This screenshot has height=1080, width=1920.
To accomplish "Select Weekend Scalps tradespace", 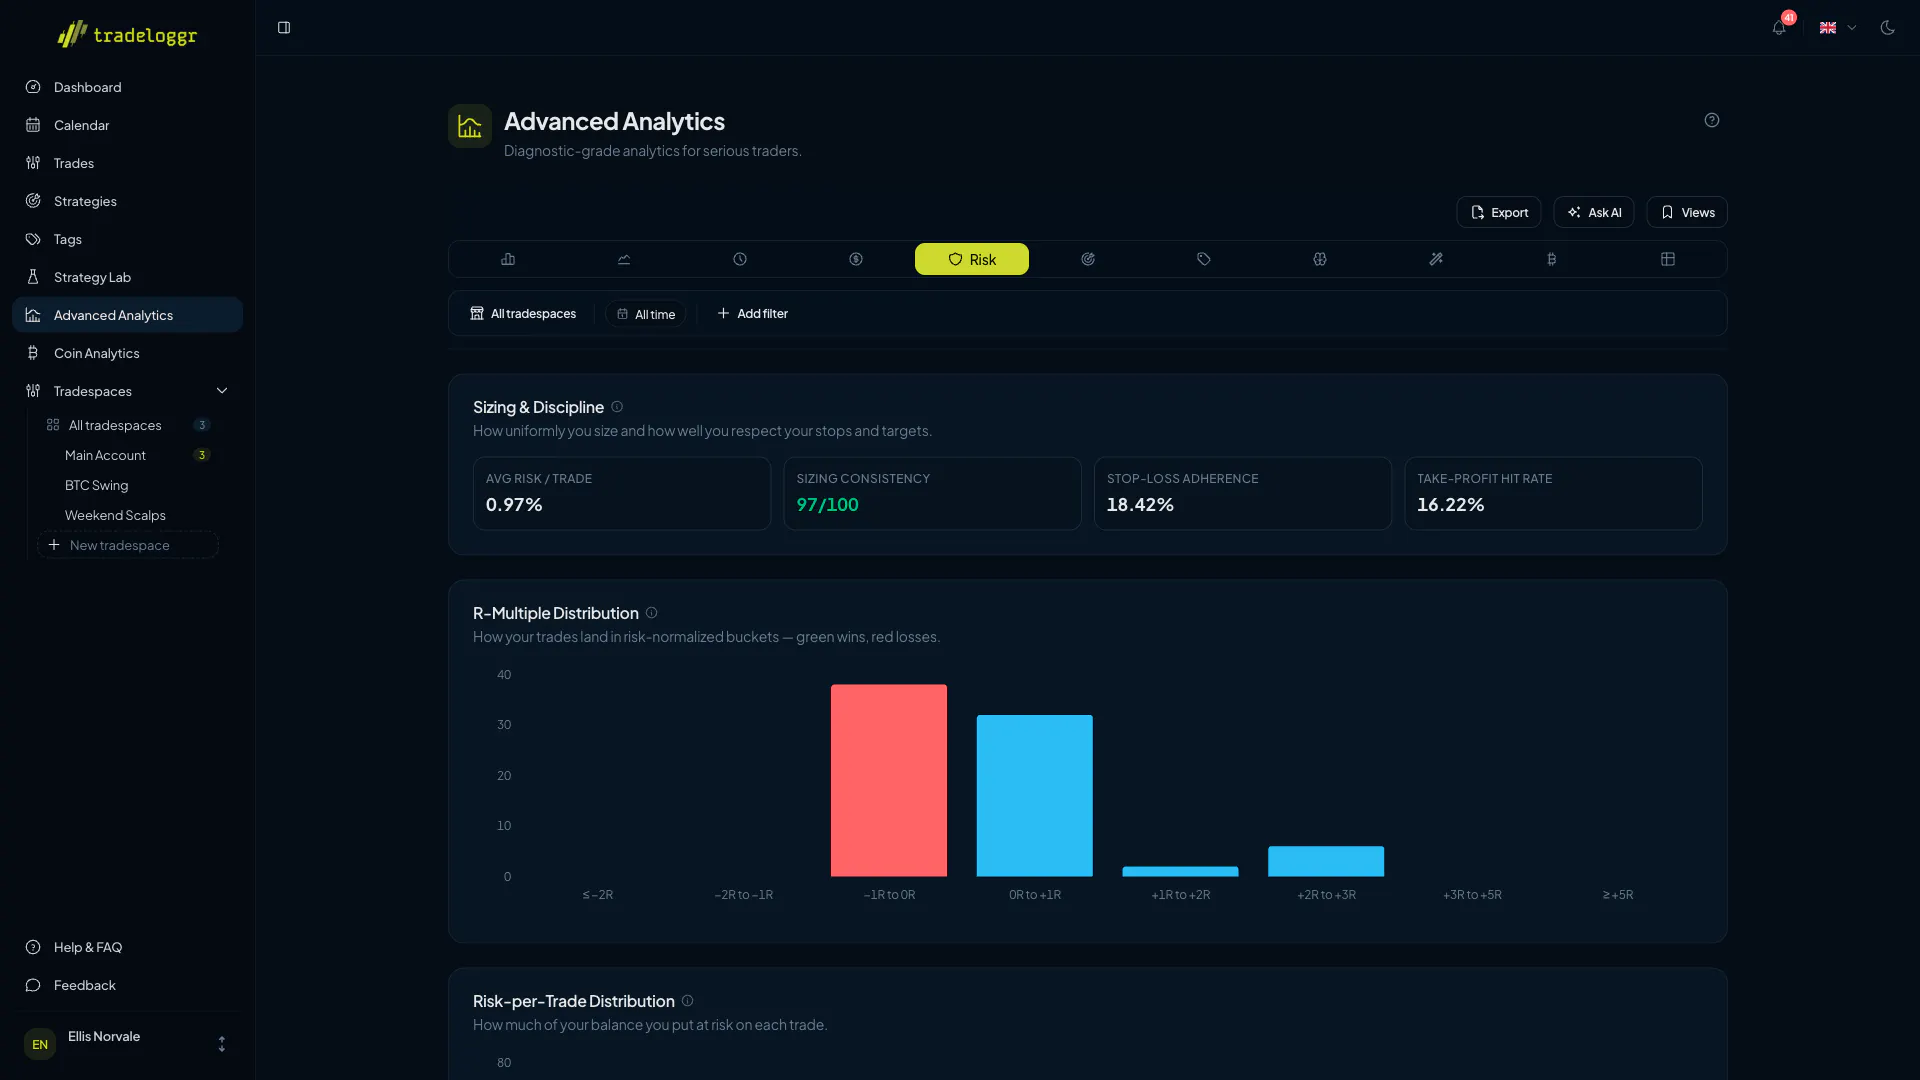I will click(x=128, y=515).
